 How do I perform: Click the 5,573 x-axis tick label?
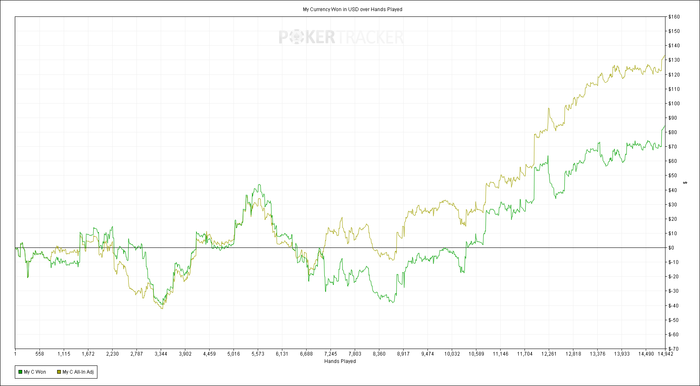[258, 354]
